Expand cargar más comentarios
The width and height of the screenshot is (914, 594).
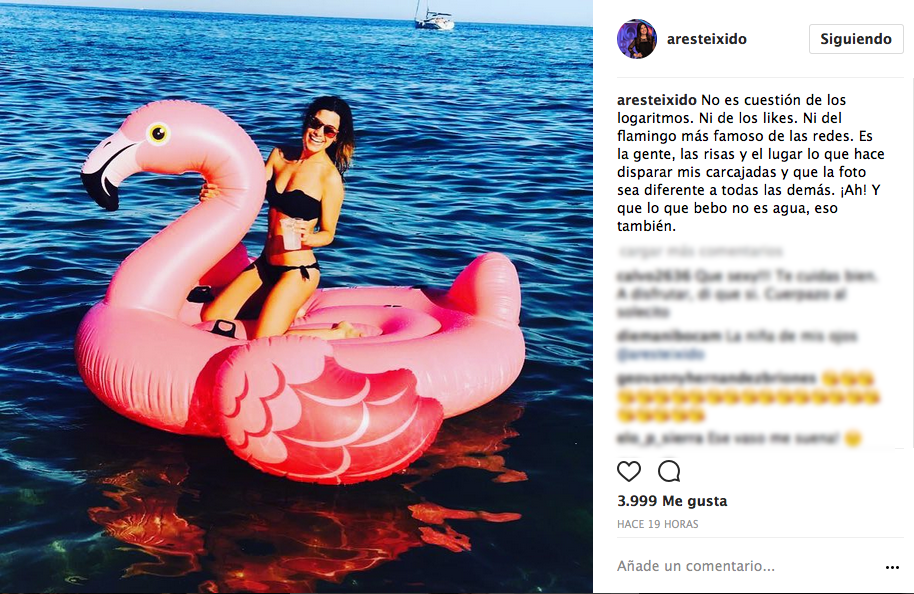tap(701, 251)
